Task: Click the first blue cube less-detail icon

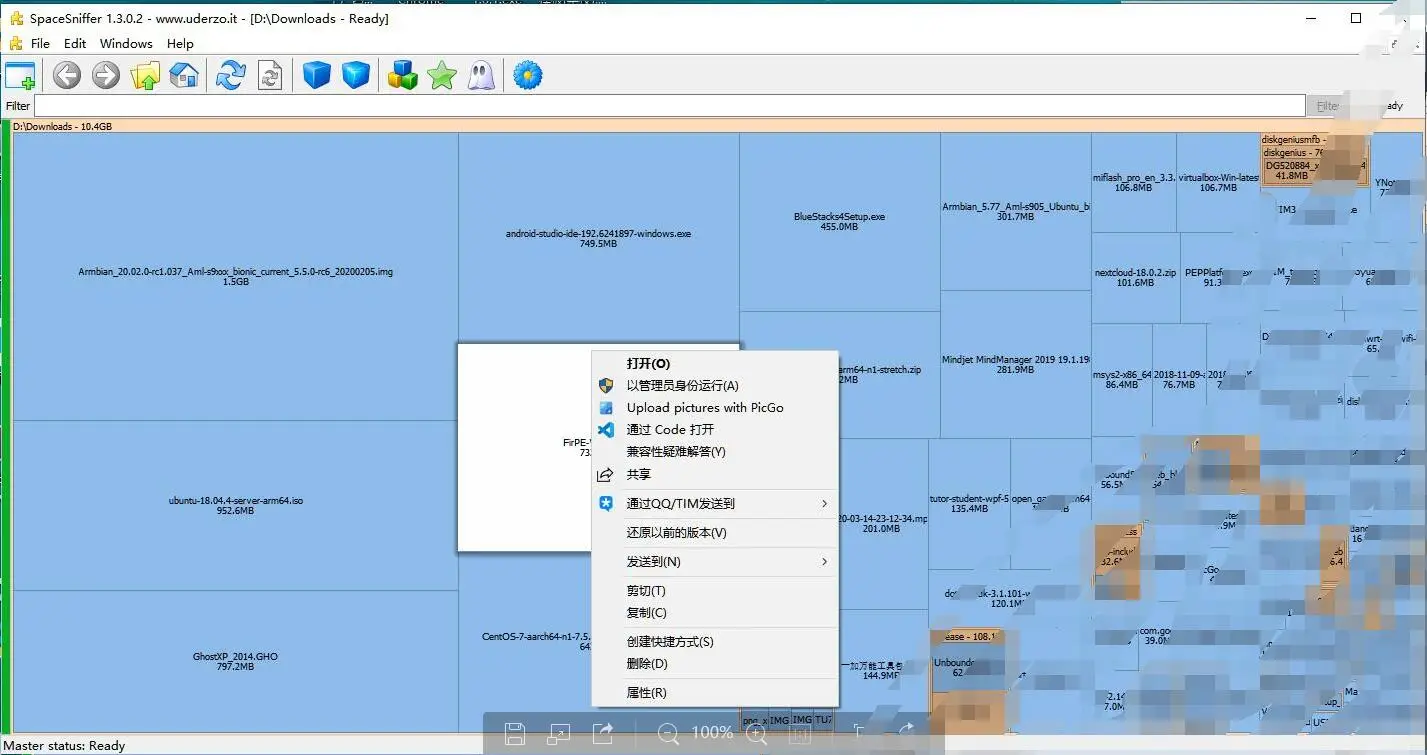Action: tap(317, 75)
